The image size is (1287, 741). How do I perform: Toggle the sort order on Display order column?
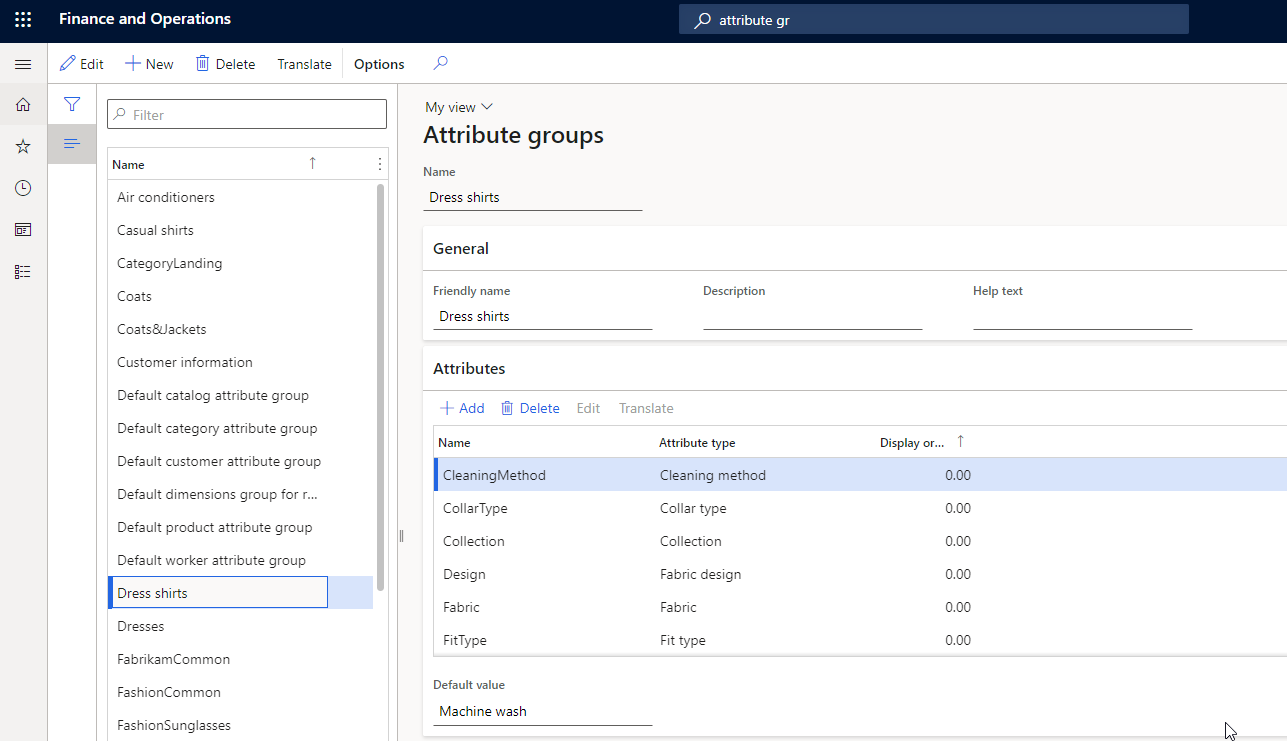point(913,442)
